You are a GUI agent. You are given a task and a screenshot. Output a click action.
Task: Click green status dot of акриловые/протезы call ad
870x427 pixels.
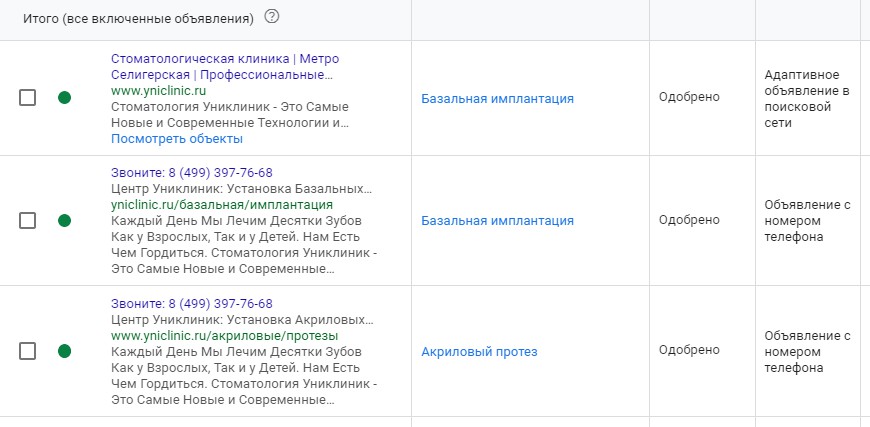click(x=64, y=351)
